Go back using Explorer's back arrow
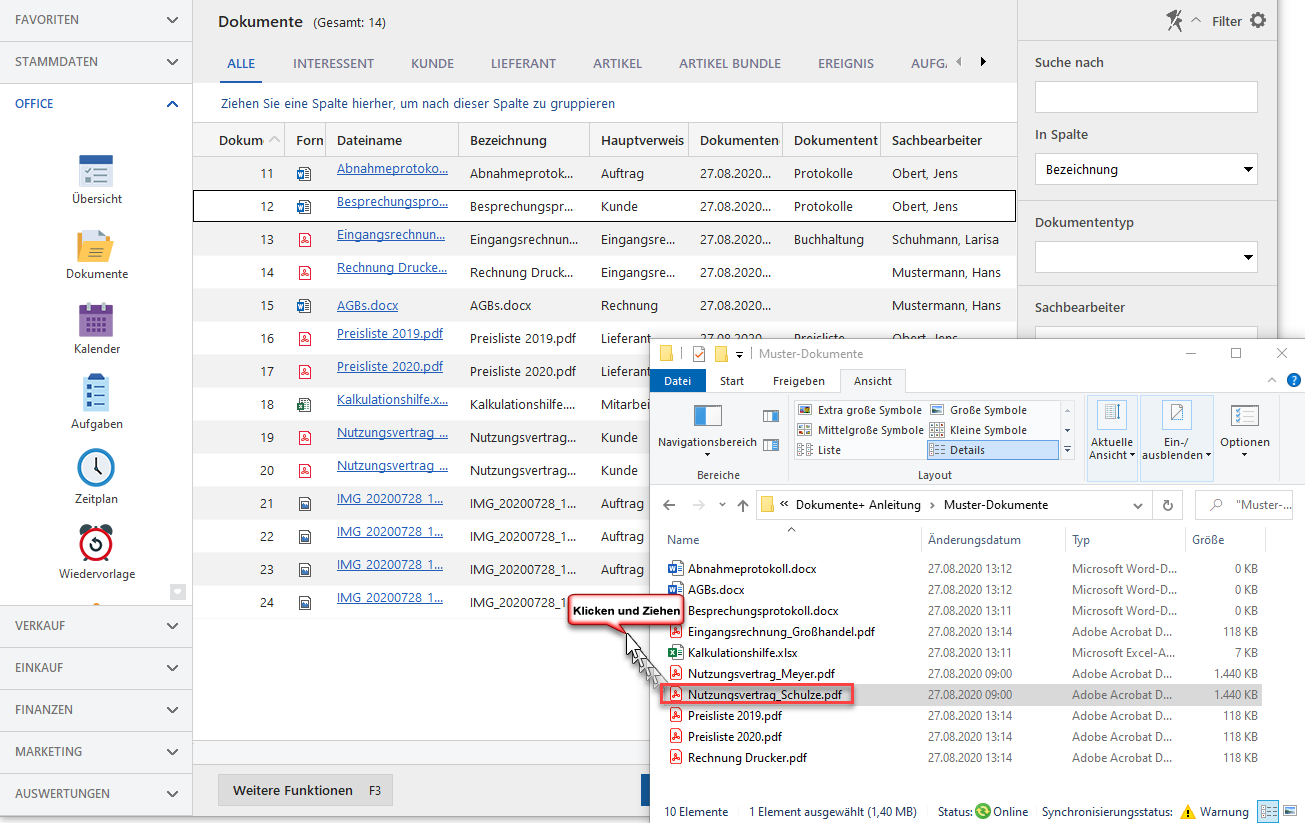The image size is (1305, 823). (x=670, y=505)
